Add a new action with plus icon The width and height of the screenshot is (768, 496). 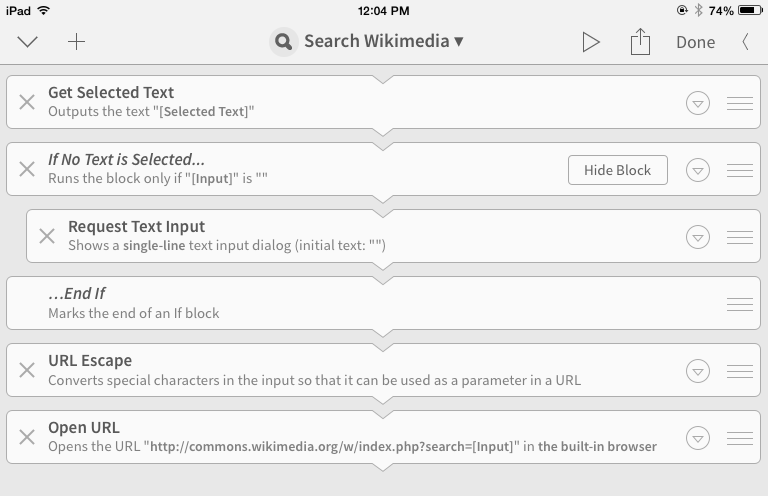pyautogui.click(x=77, y=42)
